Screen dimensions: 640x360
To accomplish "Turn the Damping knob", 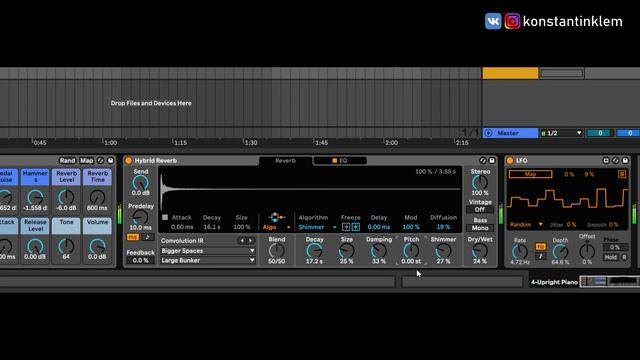I will click(x=379, y=251).
